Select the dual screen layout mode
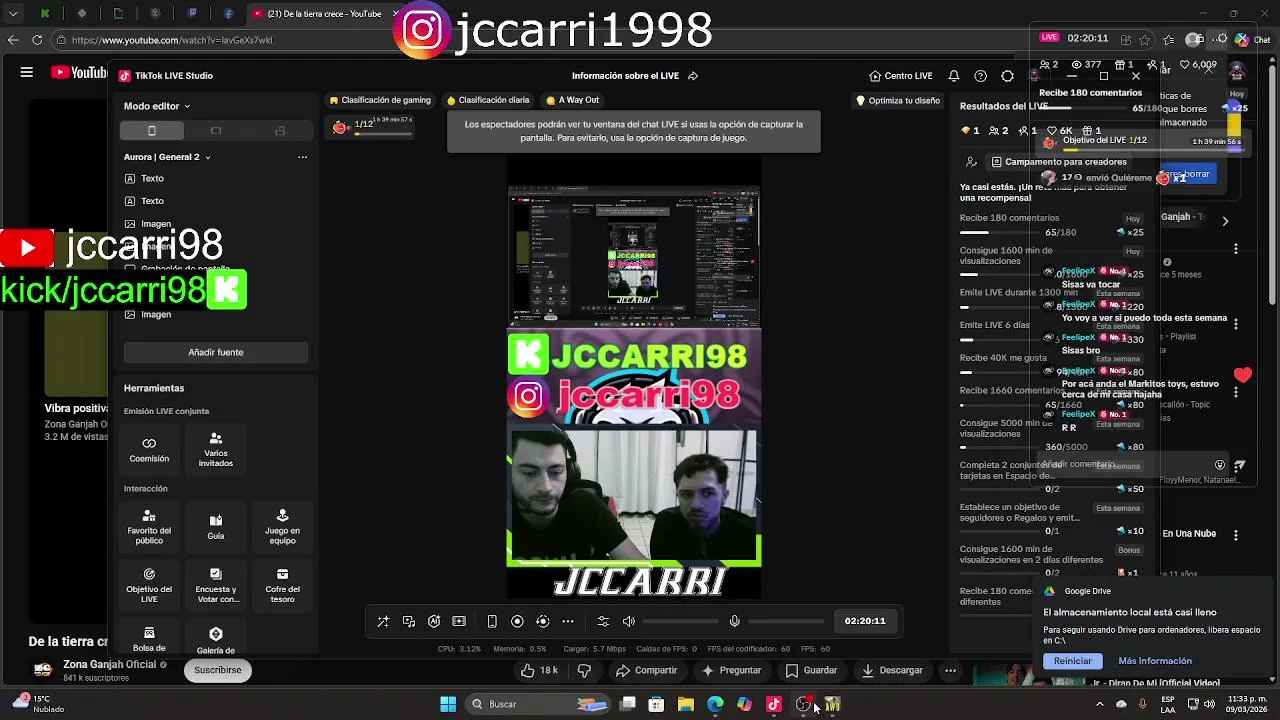Screen dimensions: 1280x720 [x=280, y=131]
